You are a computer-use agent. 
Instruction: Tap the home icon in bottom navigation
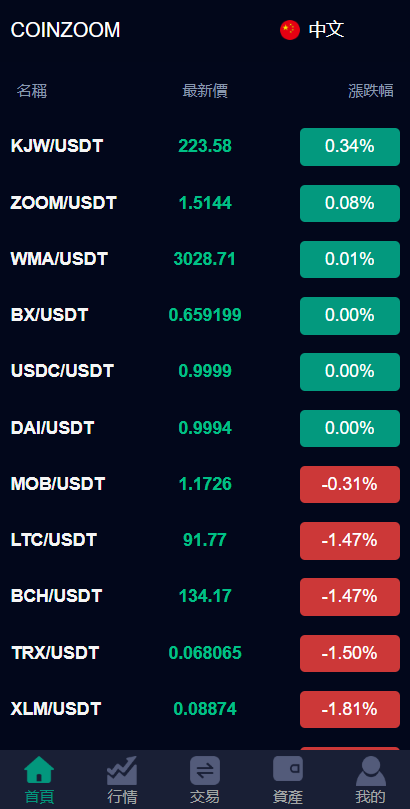coord(39,769)
